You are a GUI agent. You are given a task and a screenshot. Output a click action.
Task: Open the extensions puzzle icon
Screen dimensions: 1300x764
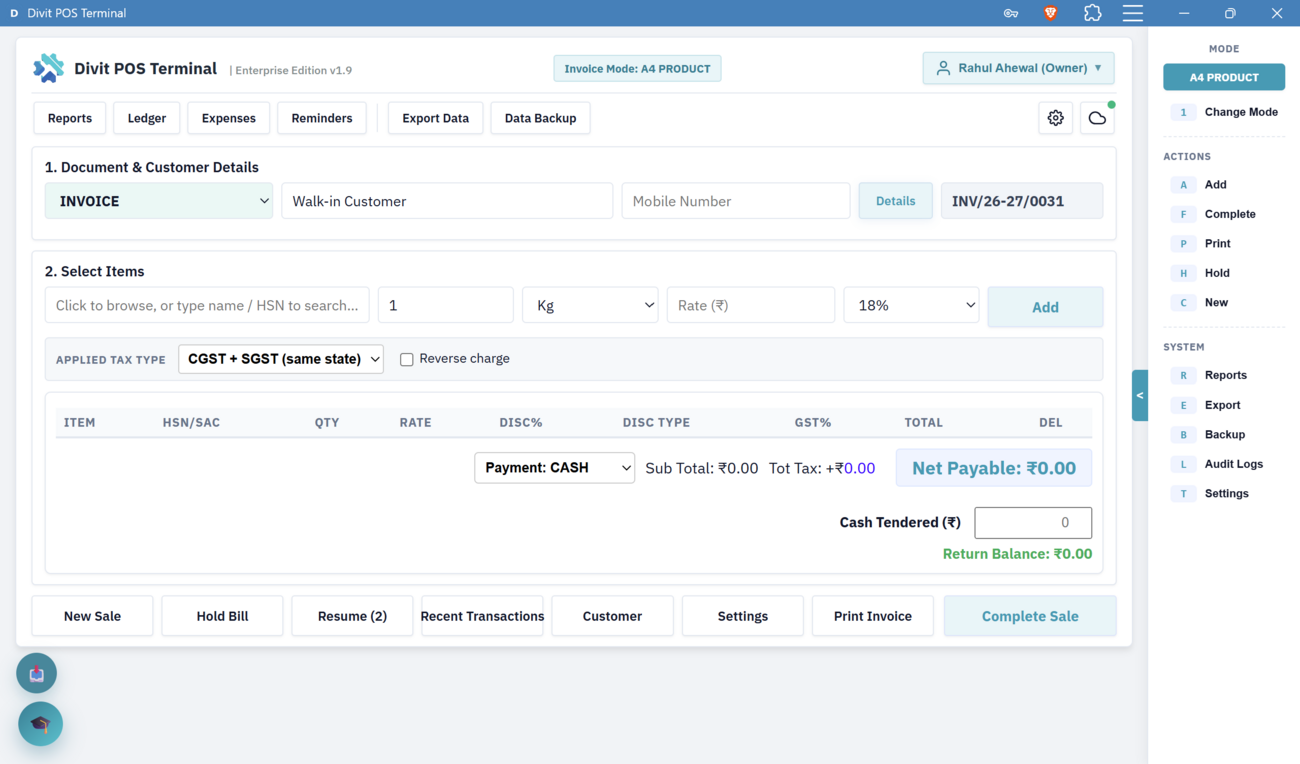click(x=1093, y=13)
